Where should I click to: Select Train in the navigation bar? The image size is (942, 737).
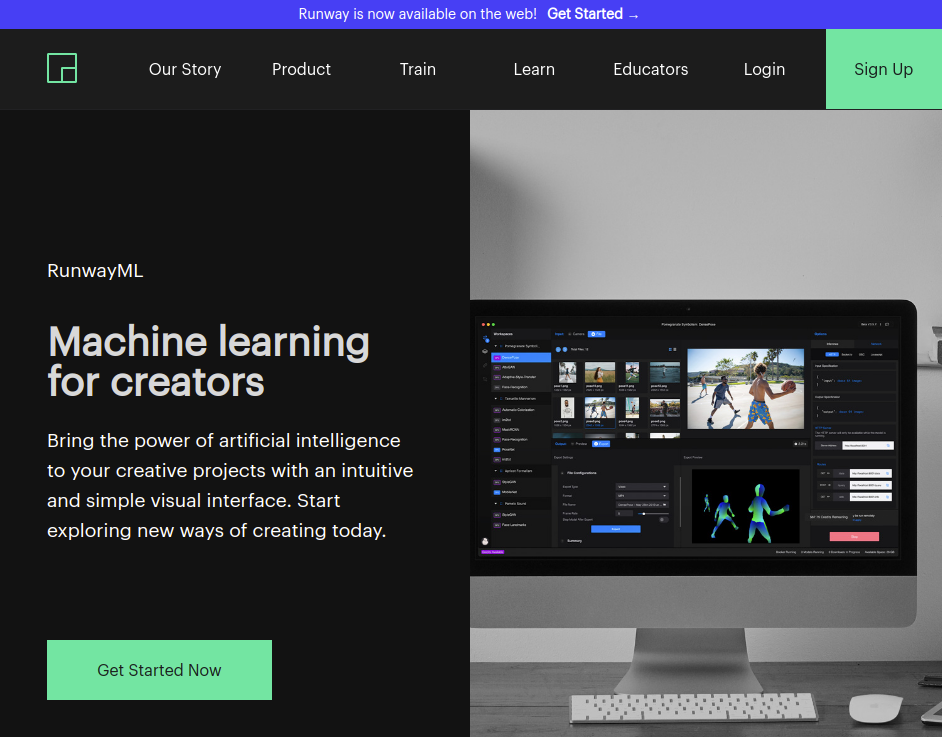point(418,69)
